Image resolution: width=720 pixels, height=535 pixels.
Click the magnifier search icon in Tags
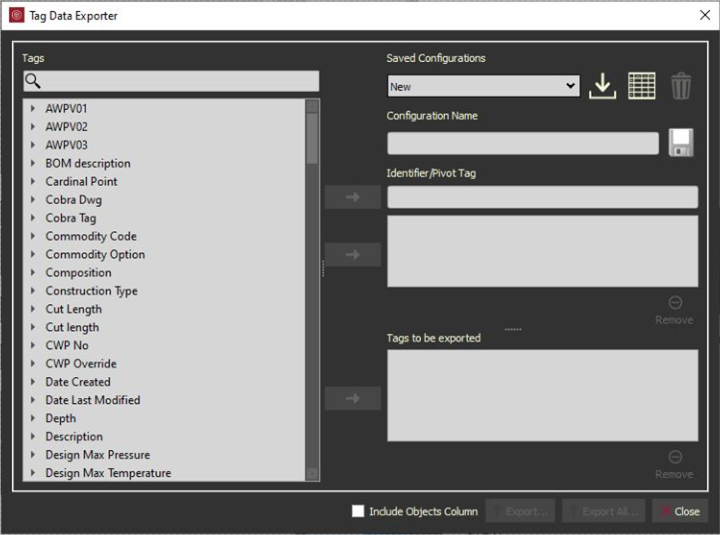pyautogui.click(x=33, y=81)
